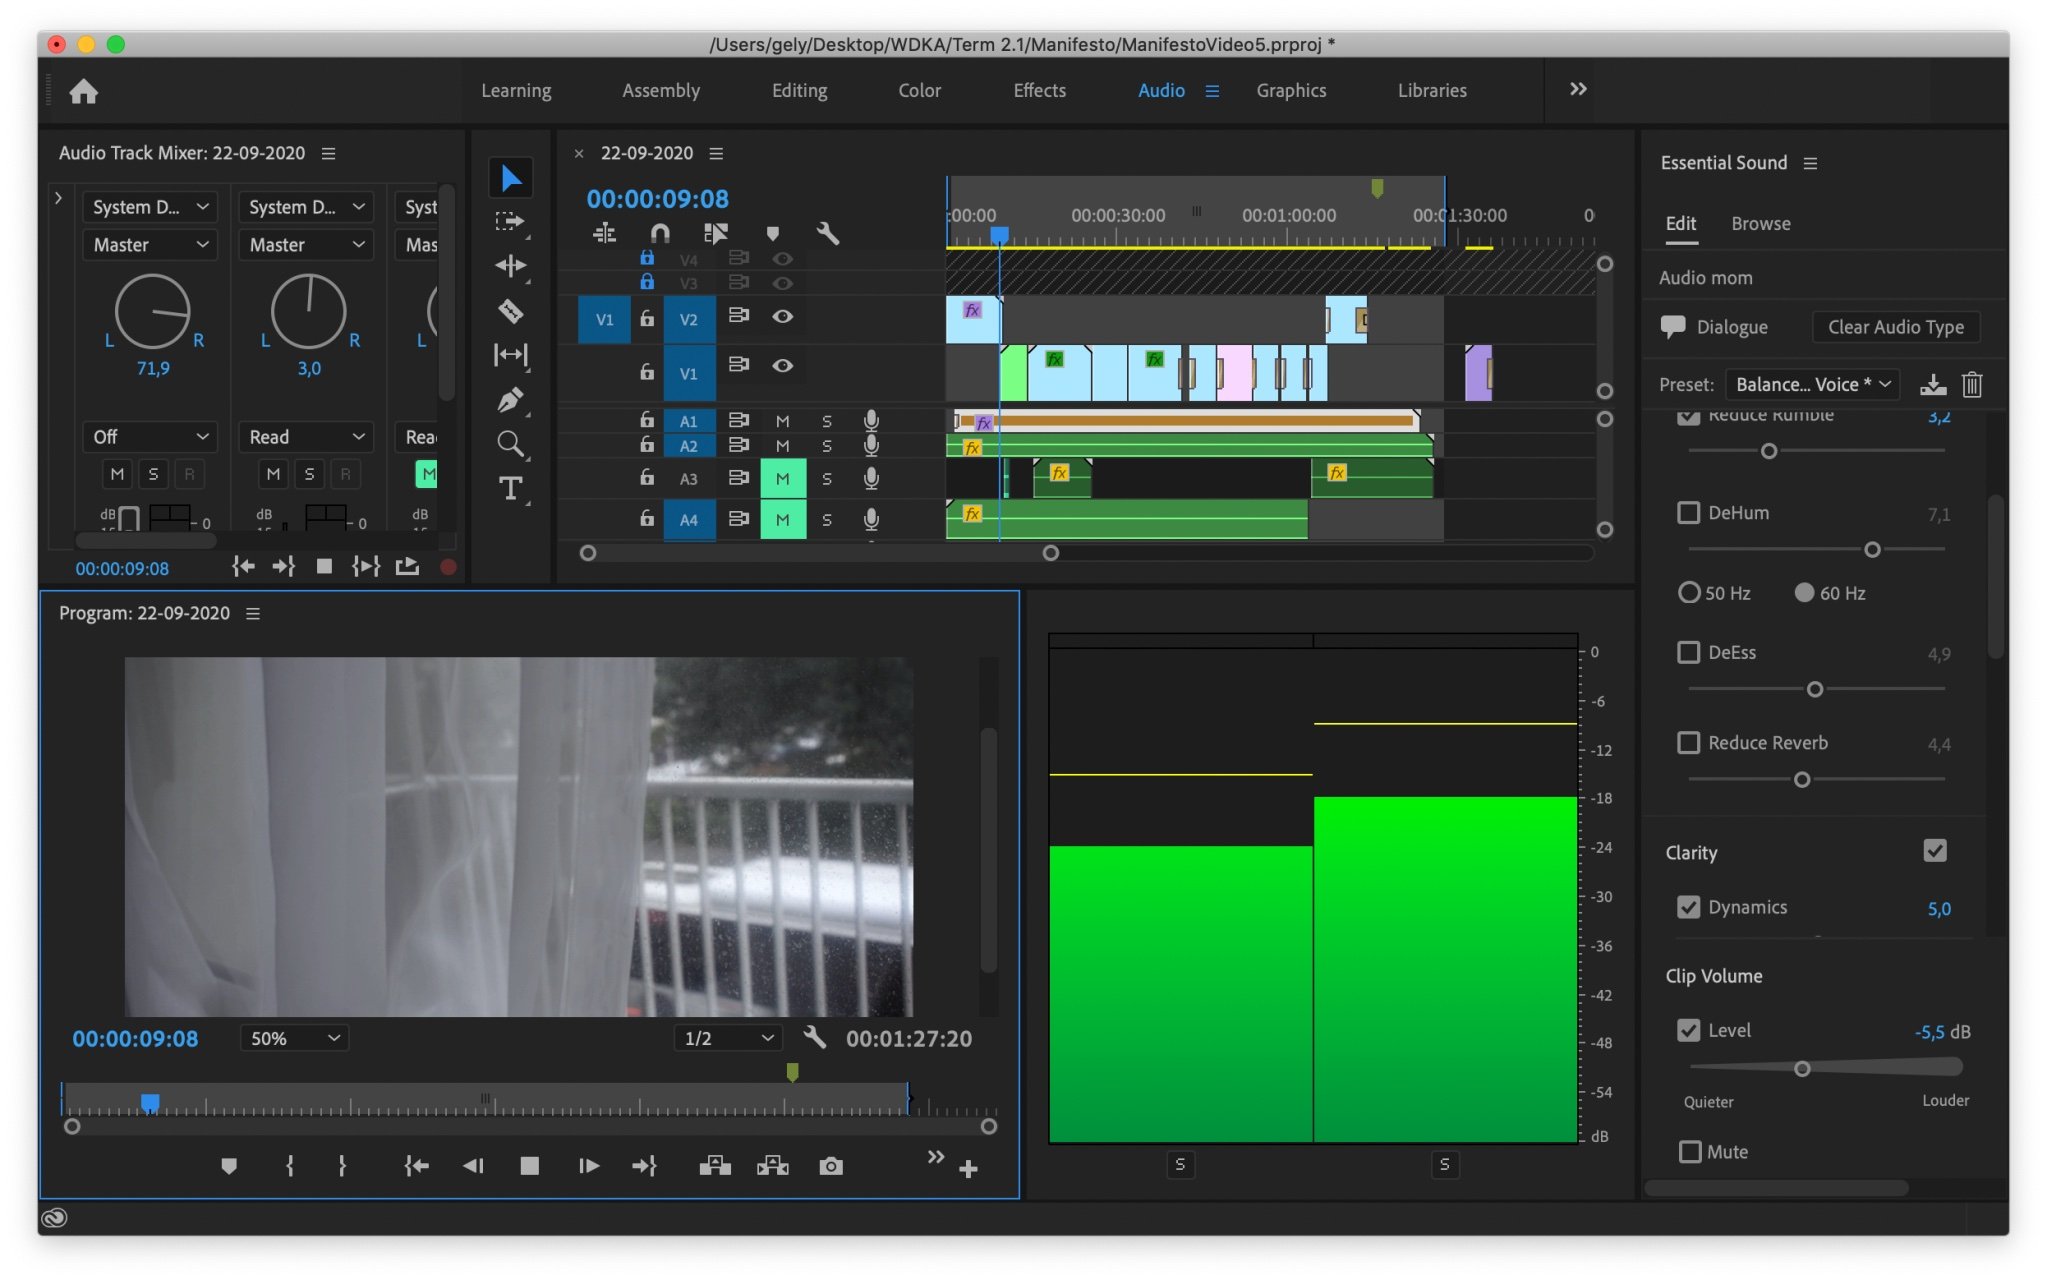Select the Ripple Edit tool
This screenshot has width=2047, height=1280.
tap(511, 266)
